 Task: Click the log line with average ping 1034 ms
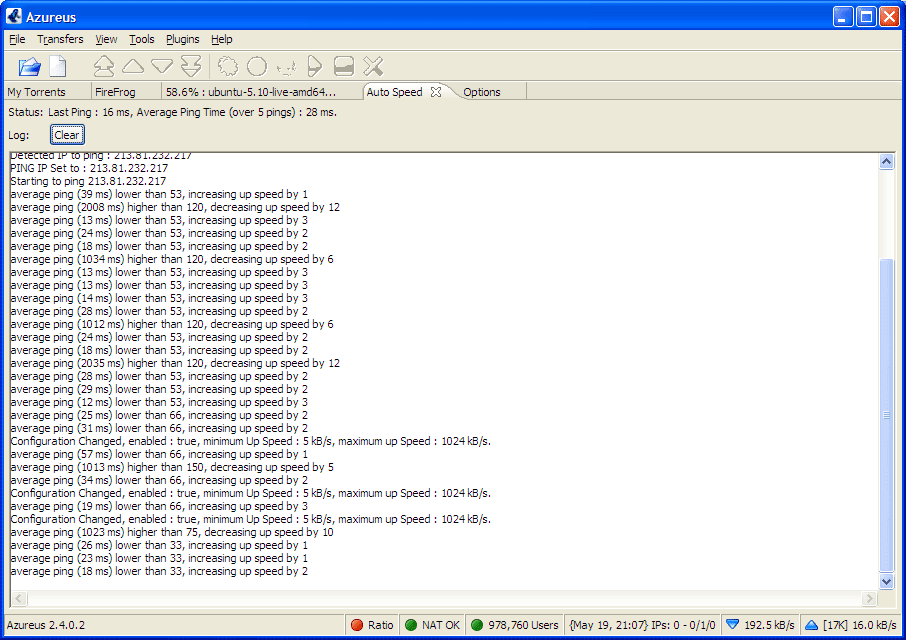(x=172, y=259)
